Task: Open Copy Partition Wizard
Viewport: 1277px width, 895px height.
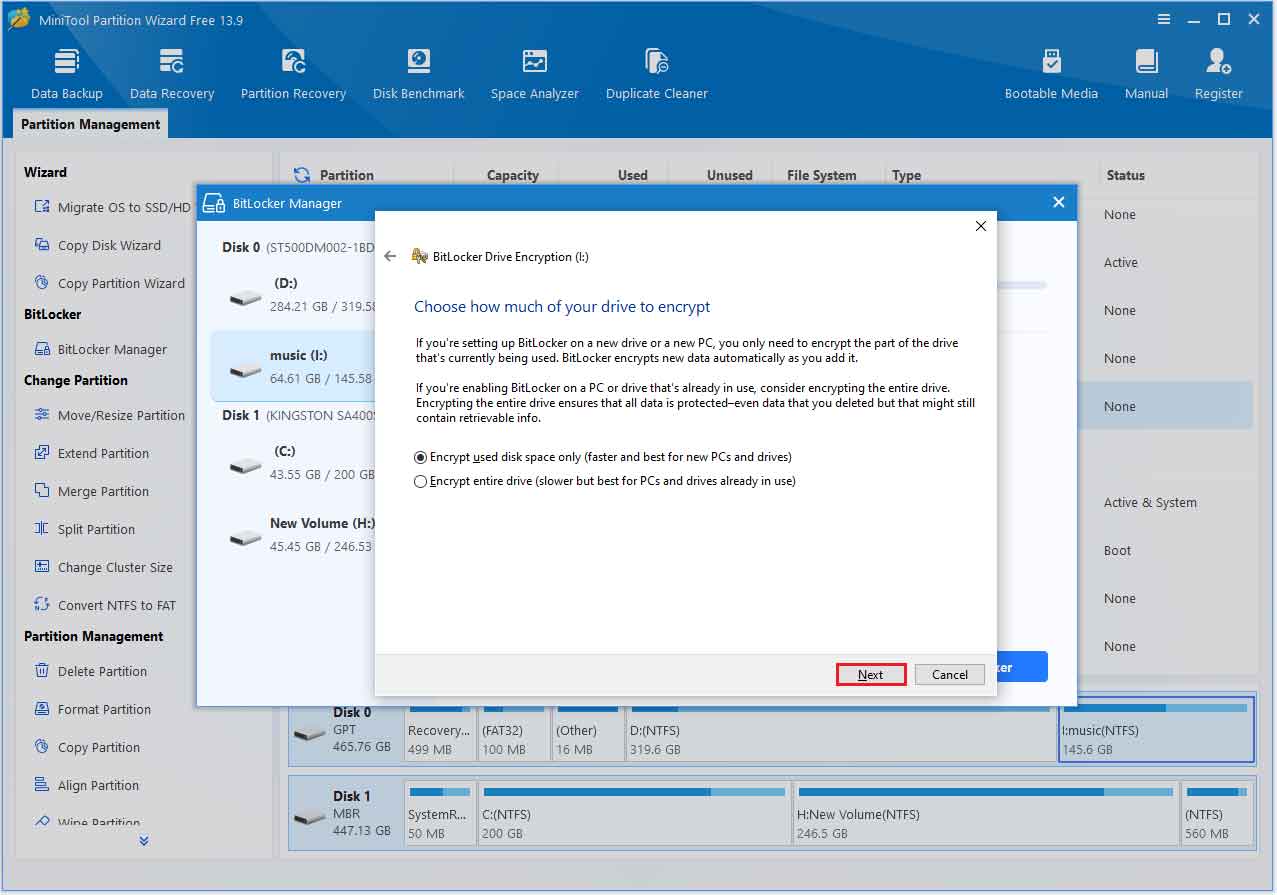Action: click(109, 283)
